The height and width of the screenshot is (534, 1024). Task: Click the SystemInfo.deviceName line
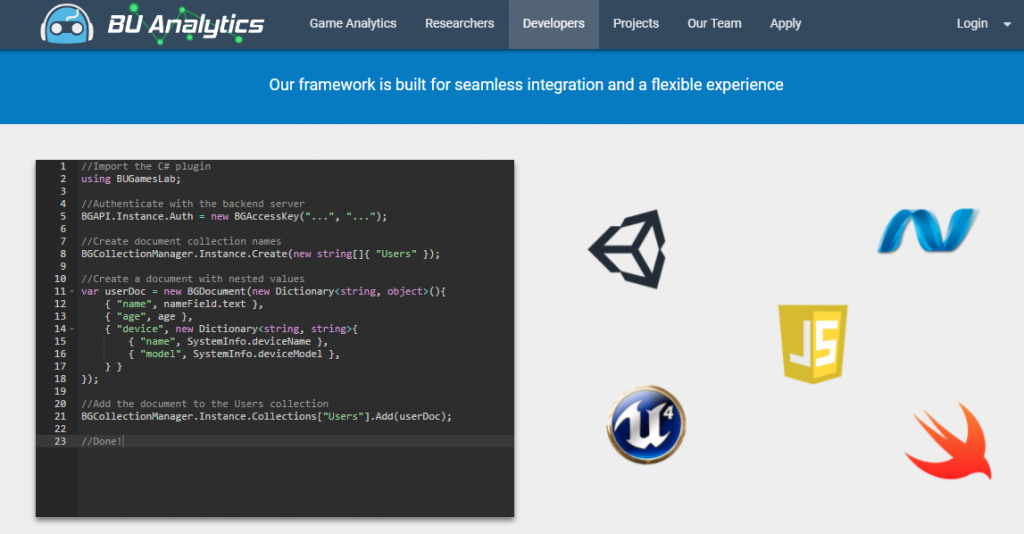pyautogui.click(x=228, y=341)
